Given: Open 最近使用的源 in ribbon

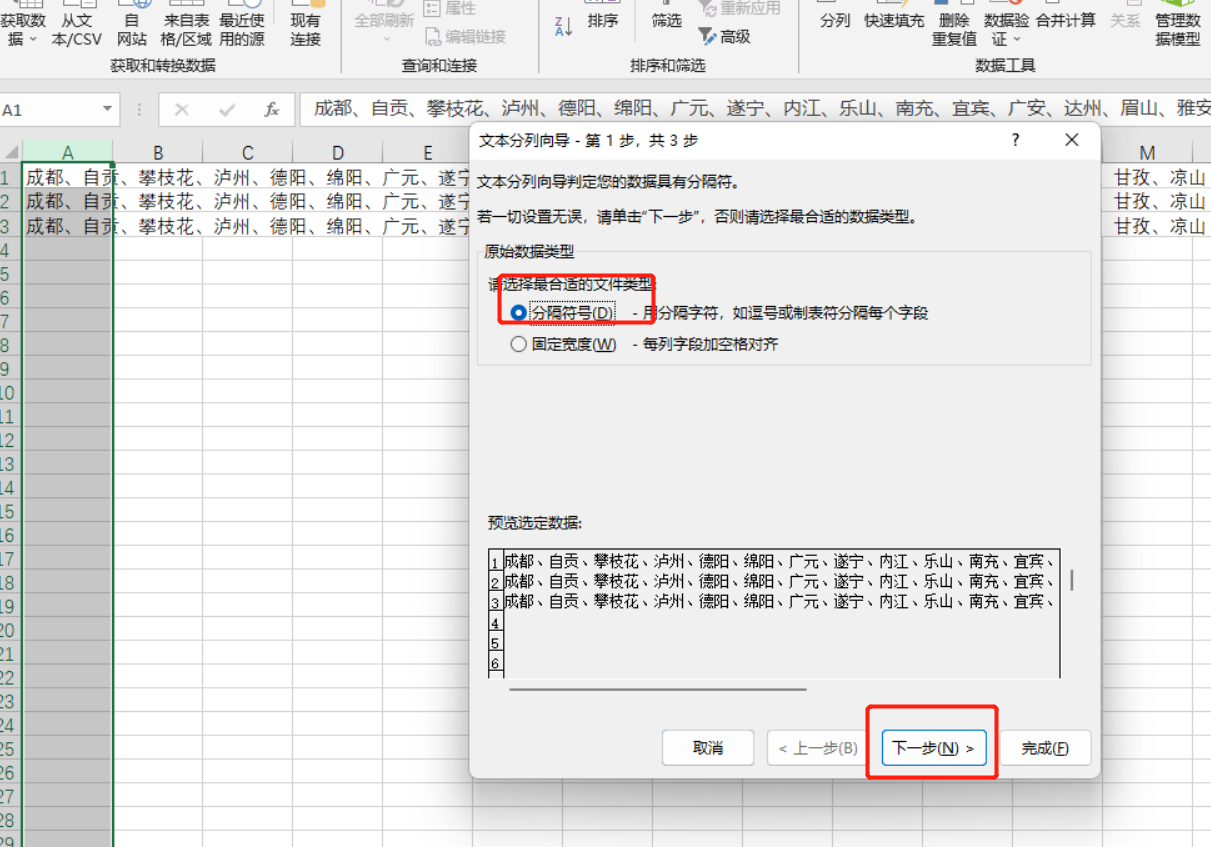Looking at the screenshot, I should (242, 24).
